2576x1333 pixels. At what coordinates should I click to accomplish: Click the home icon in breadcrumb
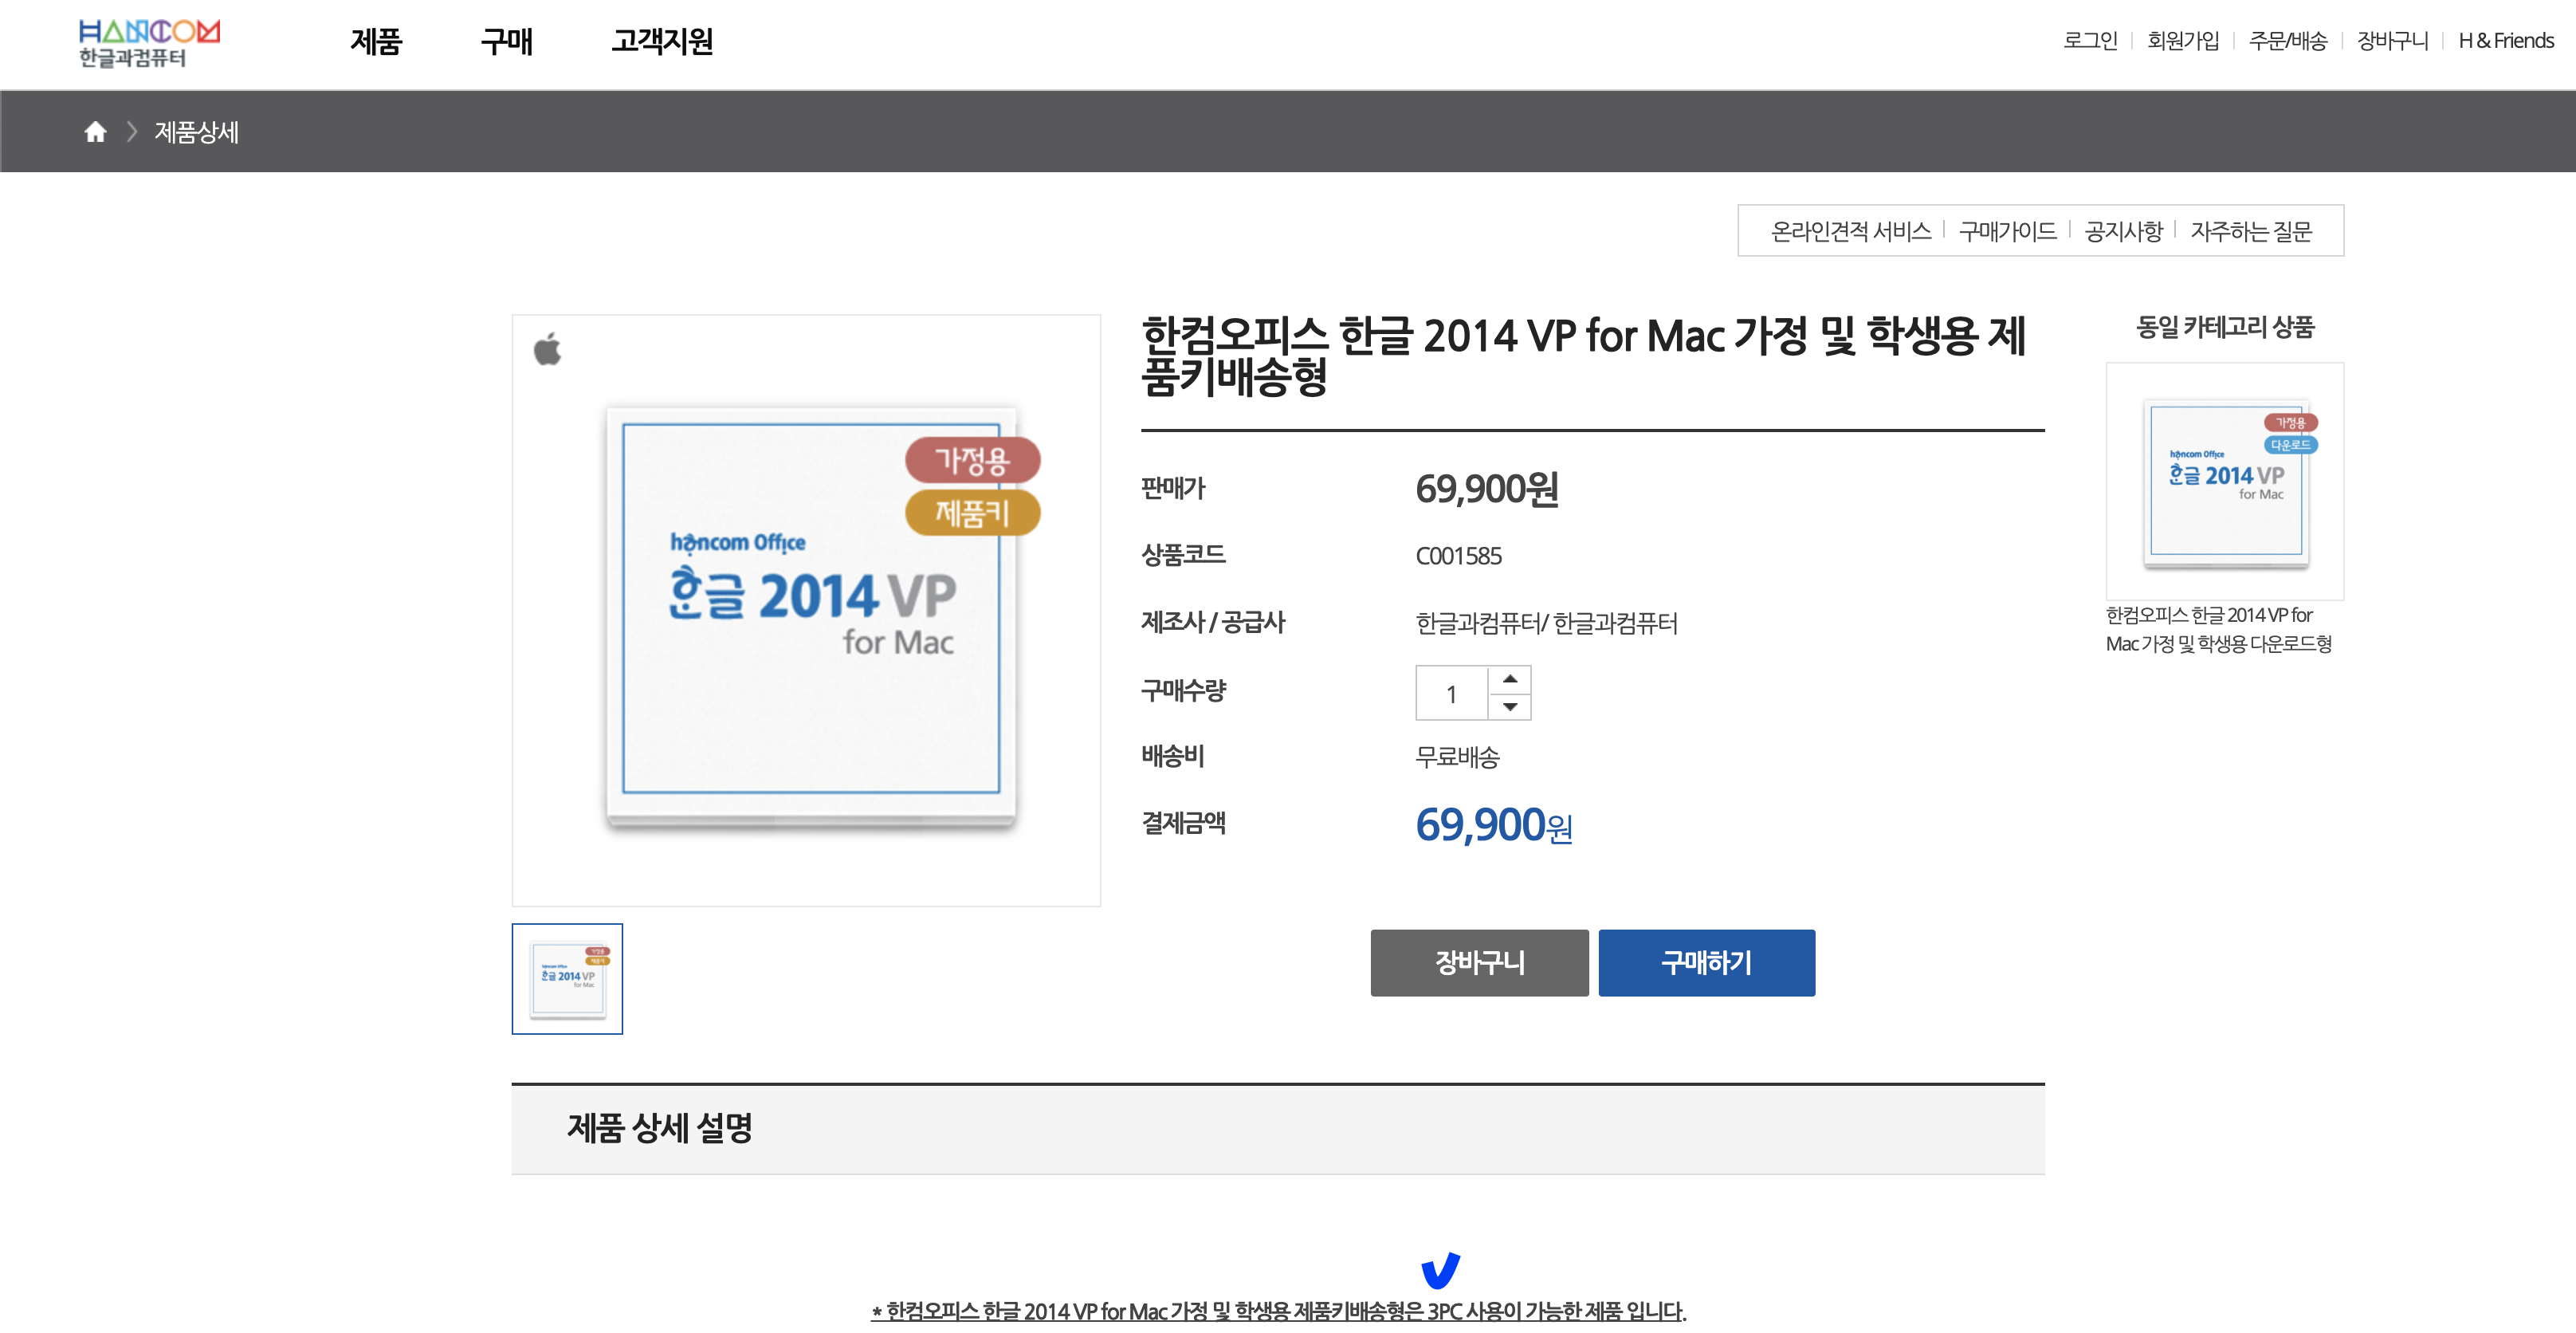[95, 132]
